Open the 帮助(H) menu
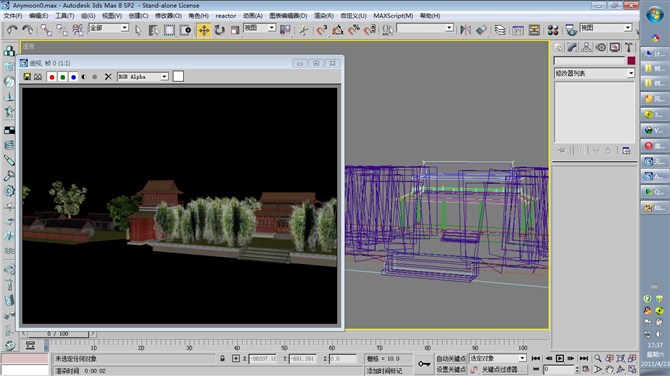670x376 pixels. (430, 16)
